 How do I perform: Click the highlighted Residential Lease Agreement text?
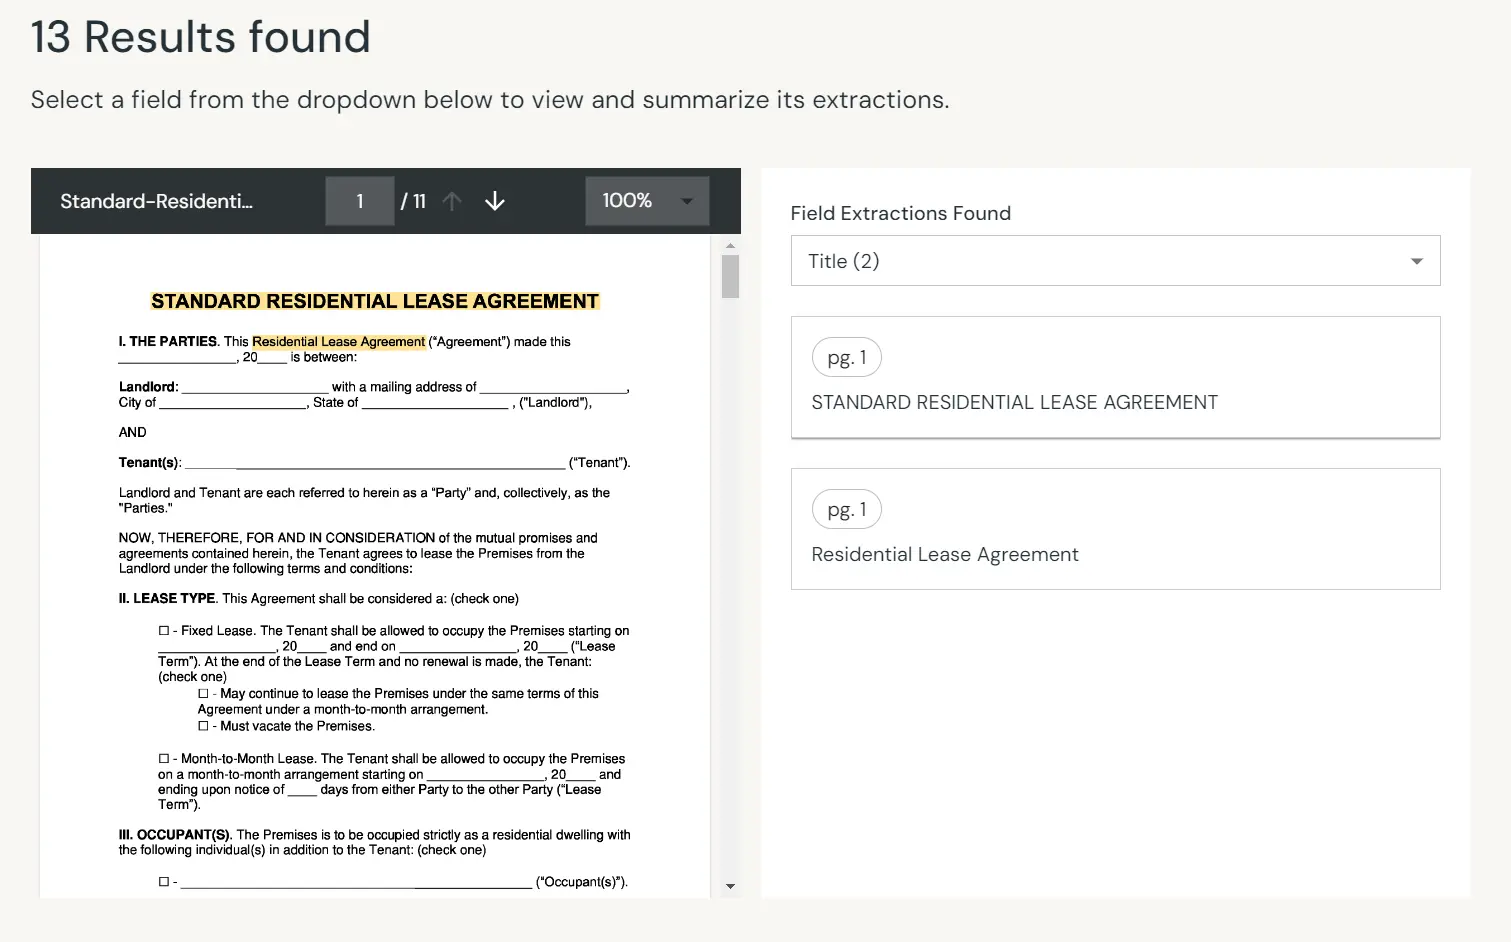point(338,341)
